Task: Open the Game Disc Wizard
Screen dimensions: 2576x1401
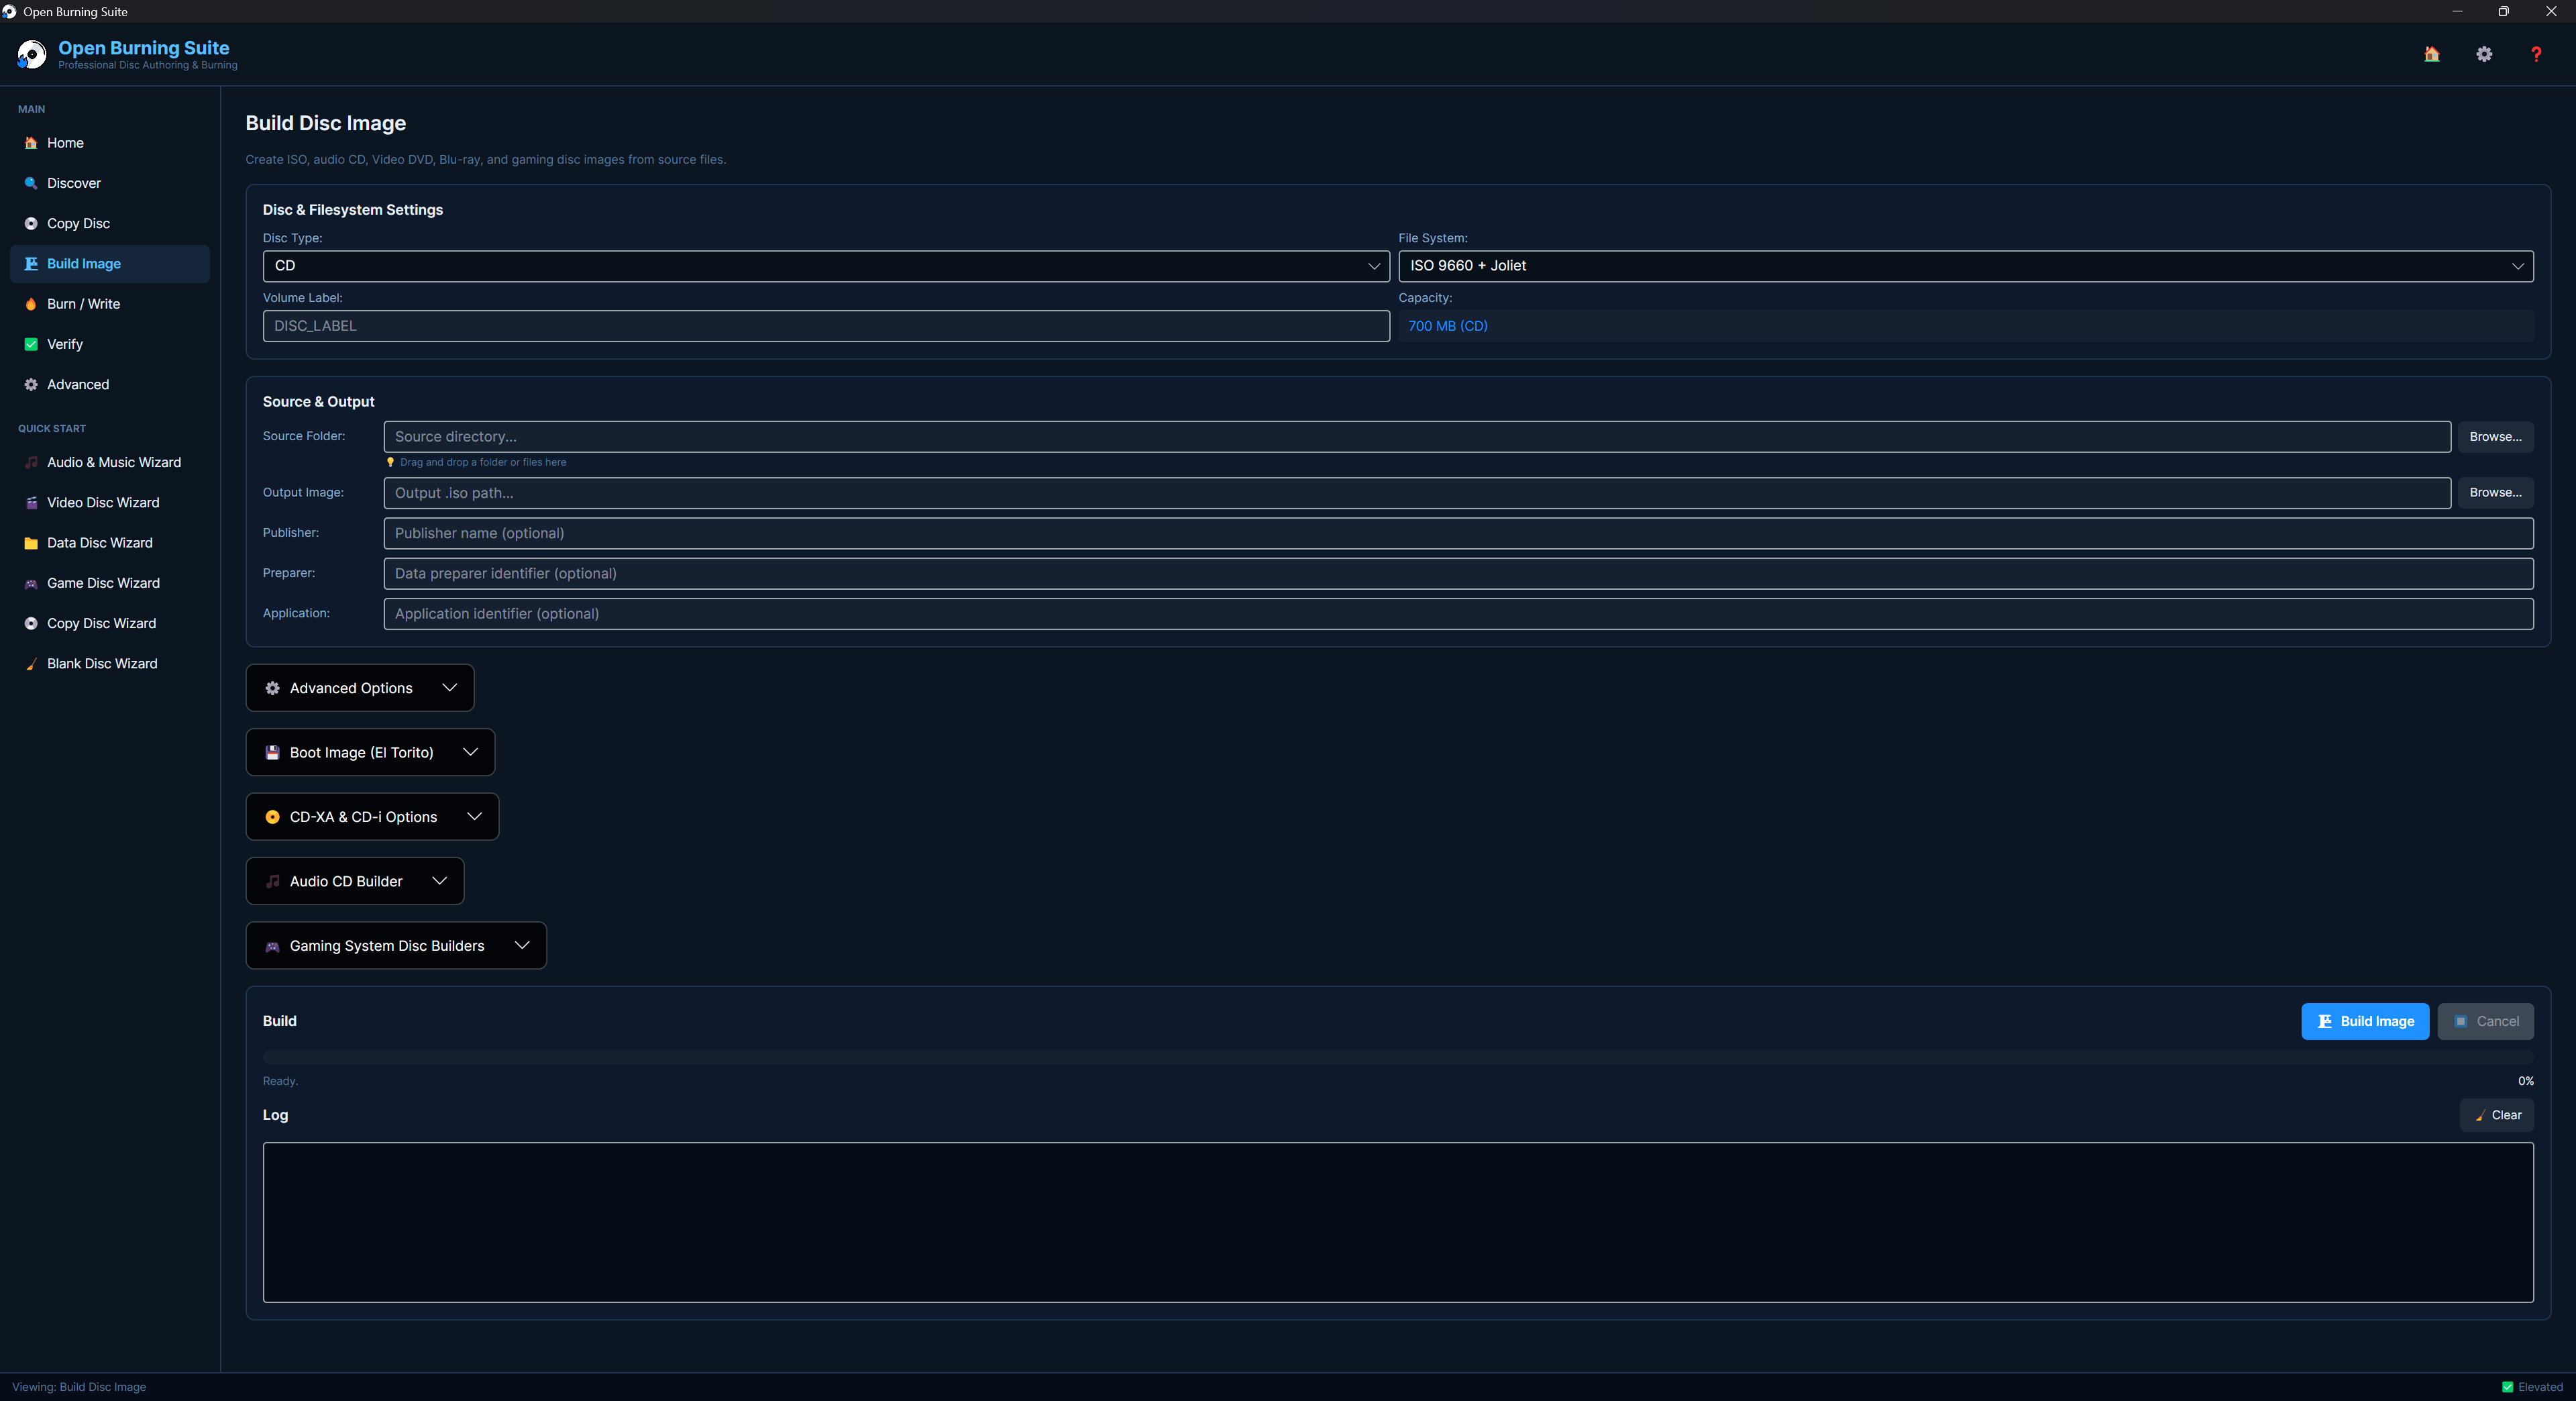Action: click(x=110, y=583)
